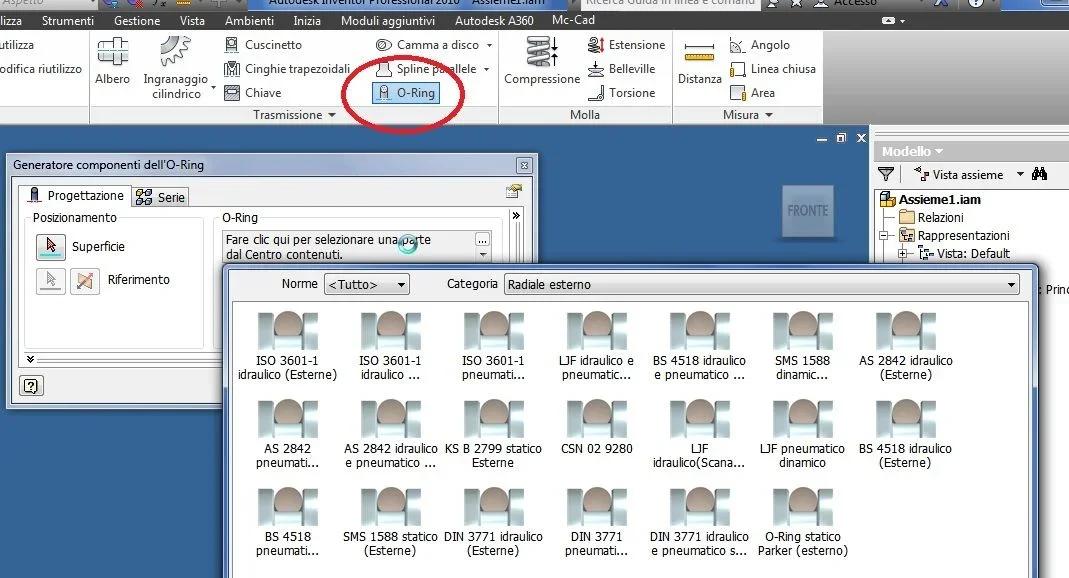Open Cinghie trapezoidali belt generator
This screenshot has height=578, width=1069.
click(x=287, y=69)
